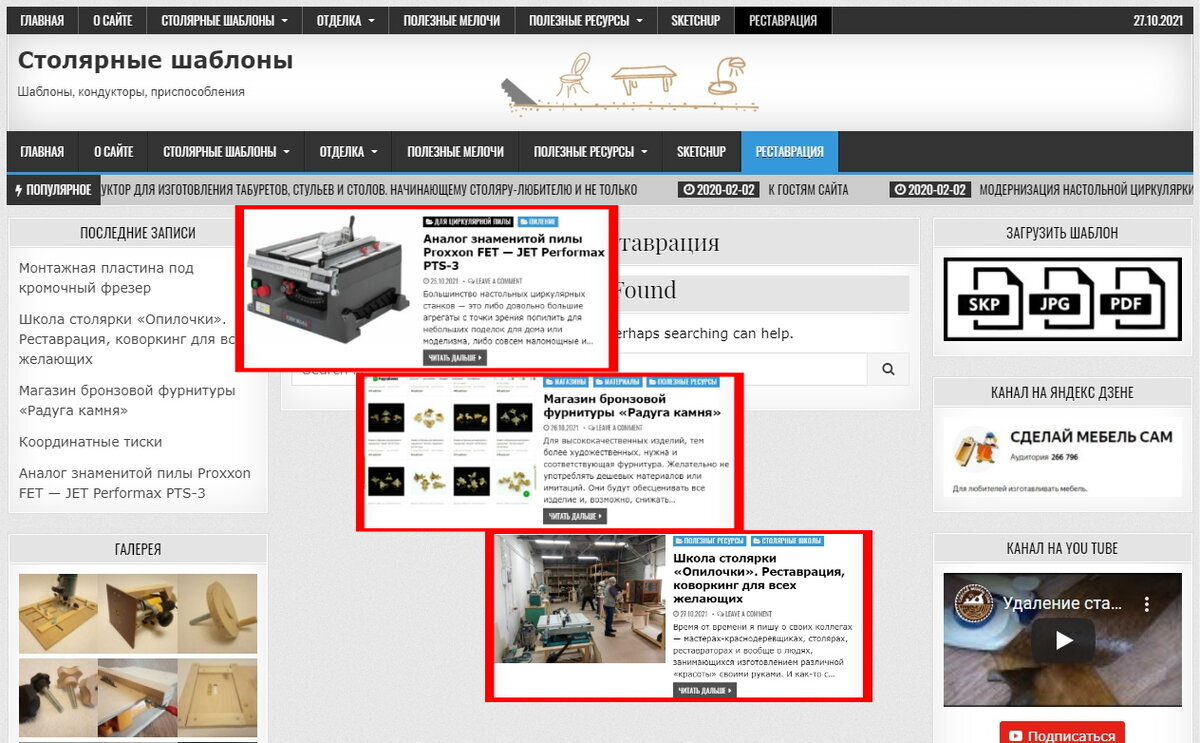
Task: Click the magnifier search button
Action: [888, 369]
